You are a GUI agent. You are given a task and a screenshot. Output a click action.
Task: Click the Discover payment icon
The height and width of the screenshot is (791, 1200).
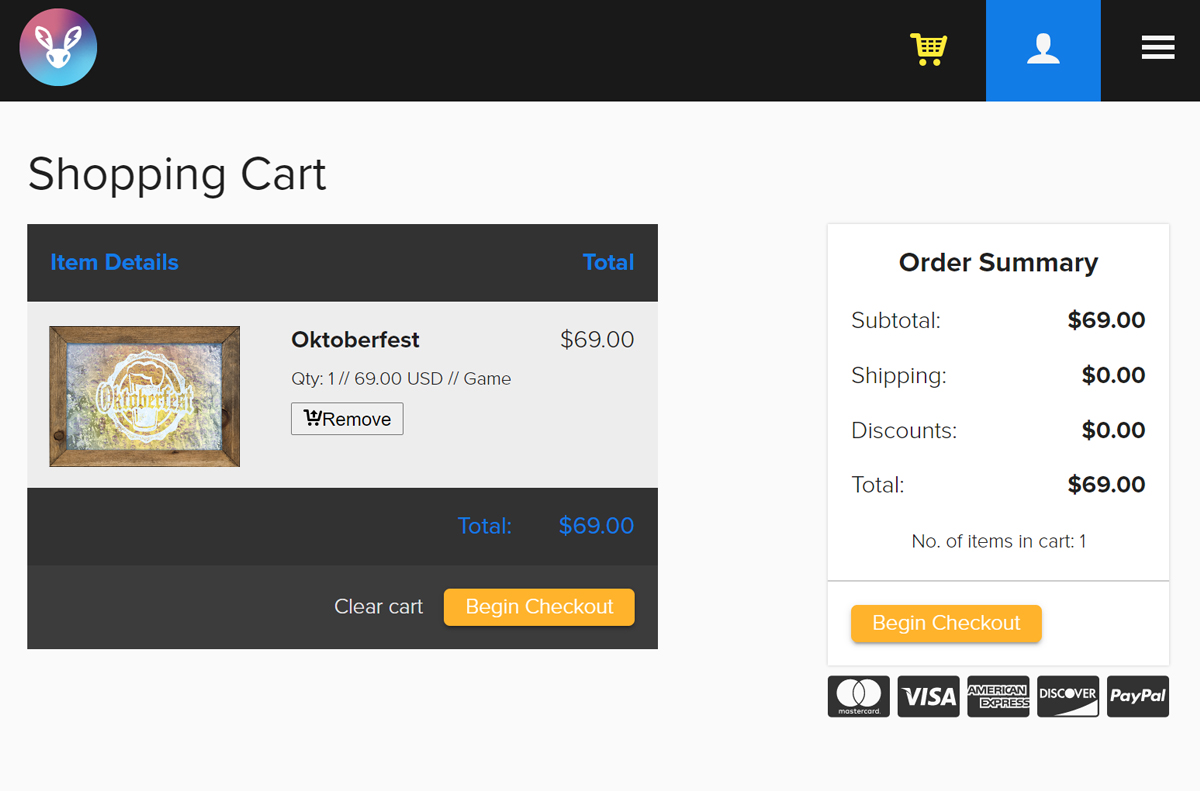(1068, 696)
